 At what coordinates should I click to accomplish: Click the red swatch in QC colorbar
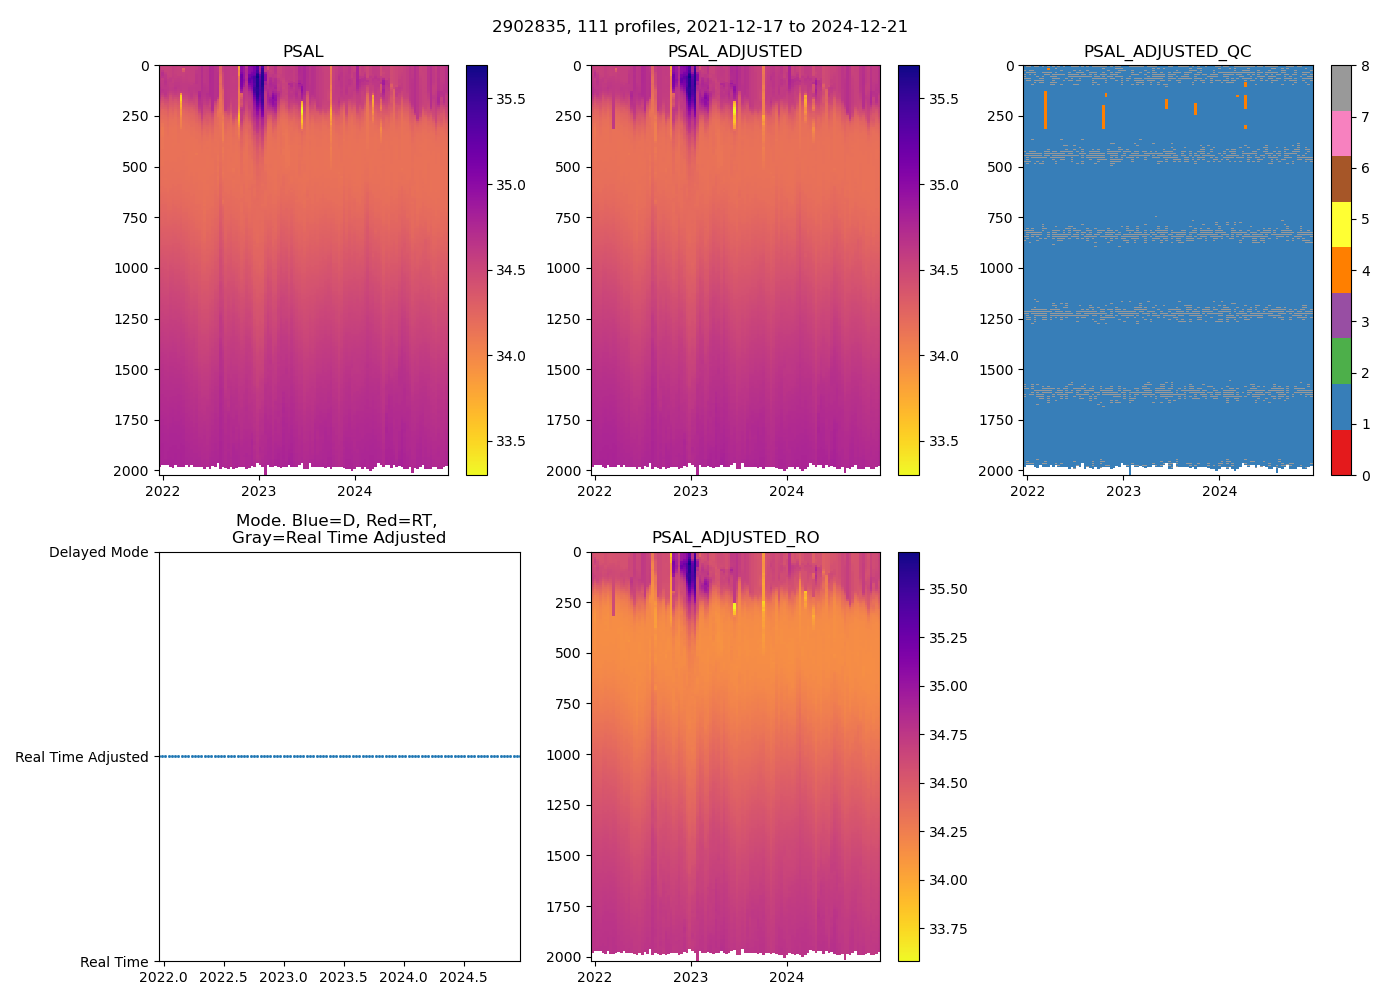click(1341, 452)
